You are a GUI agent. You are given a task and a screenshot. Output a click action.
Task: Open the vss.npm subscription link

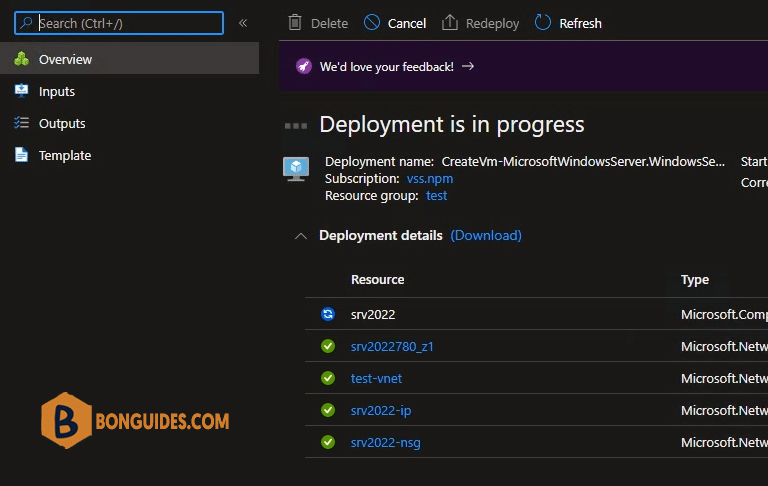(429, 178)
